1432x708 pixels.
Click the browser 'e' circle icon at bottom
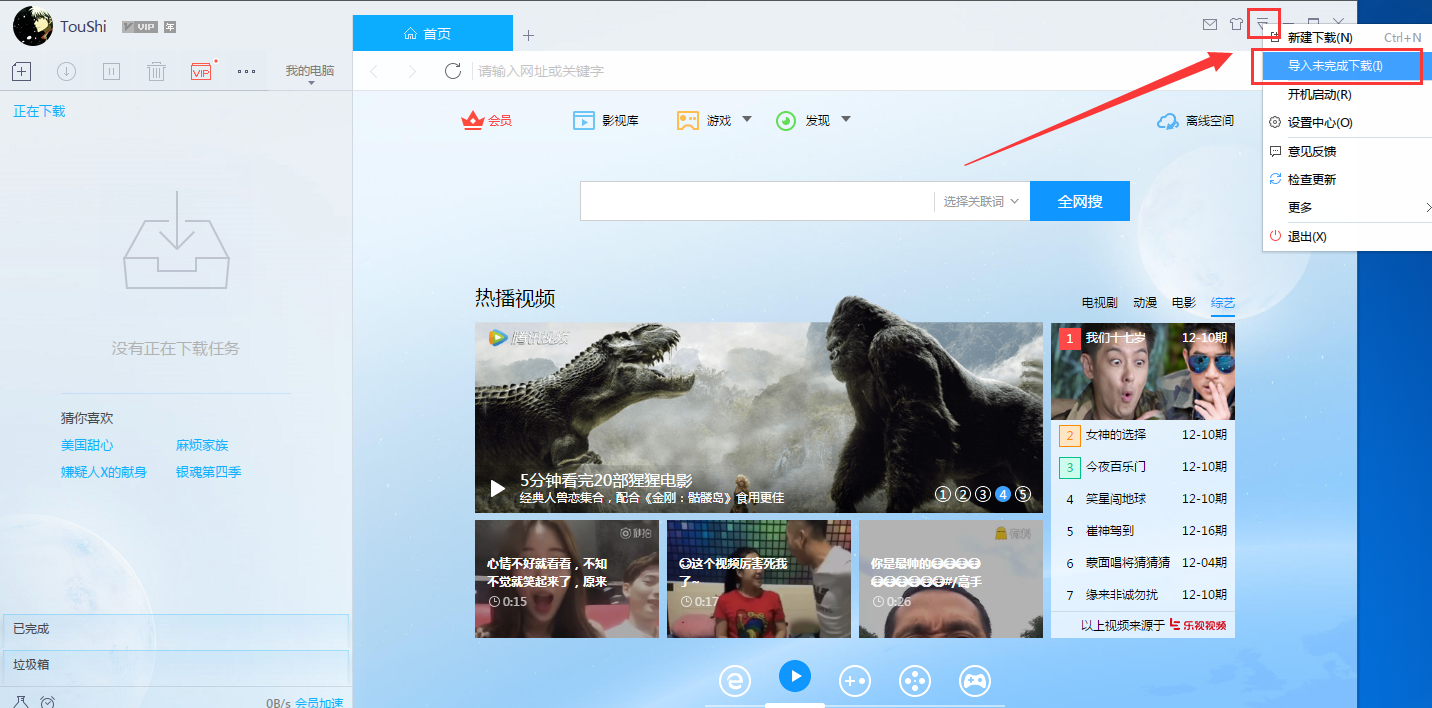click(x=735, y=681)
